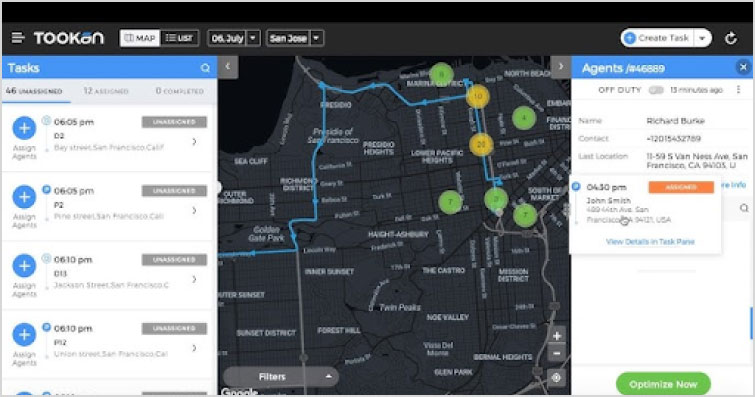Click the 04:30 pm John Smith task card
Screen dimensions: 755x397
tap(645, 214)
